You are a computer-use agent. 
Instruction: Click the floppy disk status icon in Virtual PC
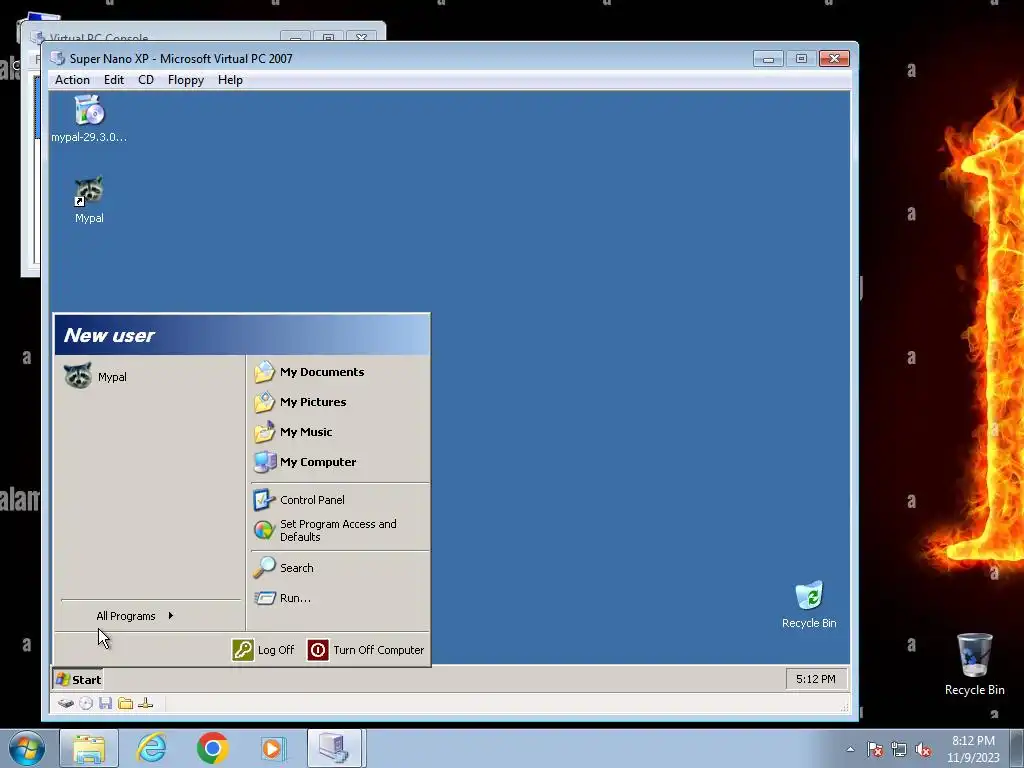pyautogui.click(x=106, y=703)
